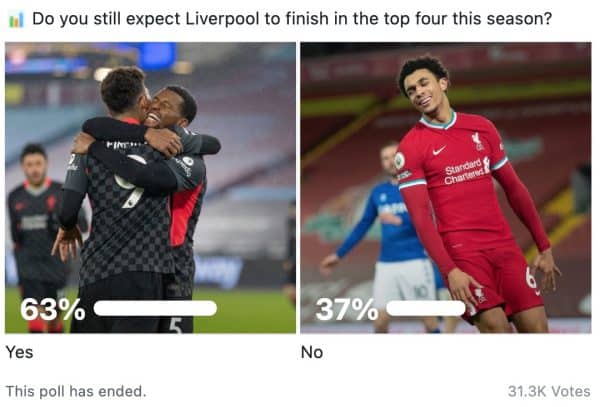
Task: Select the Yes option label
Action: [x=19, y=352]
